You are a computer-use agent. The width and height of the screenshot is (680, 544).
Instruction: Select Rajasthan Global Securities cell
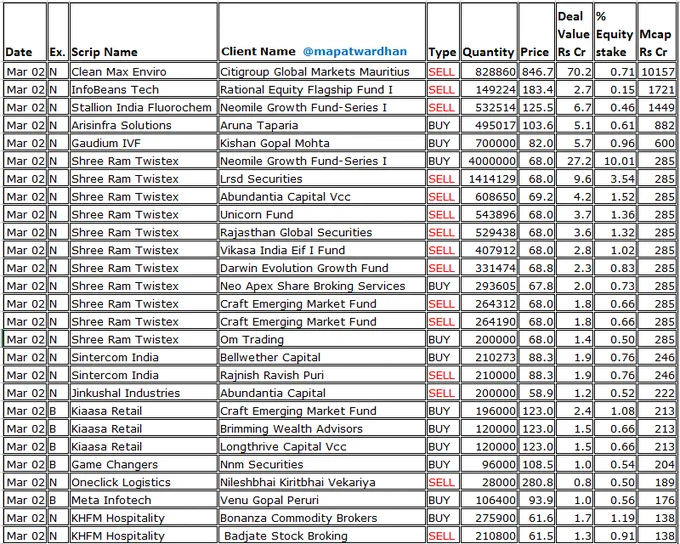322,232
